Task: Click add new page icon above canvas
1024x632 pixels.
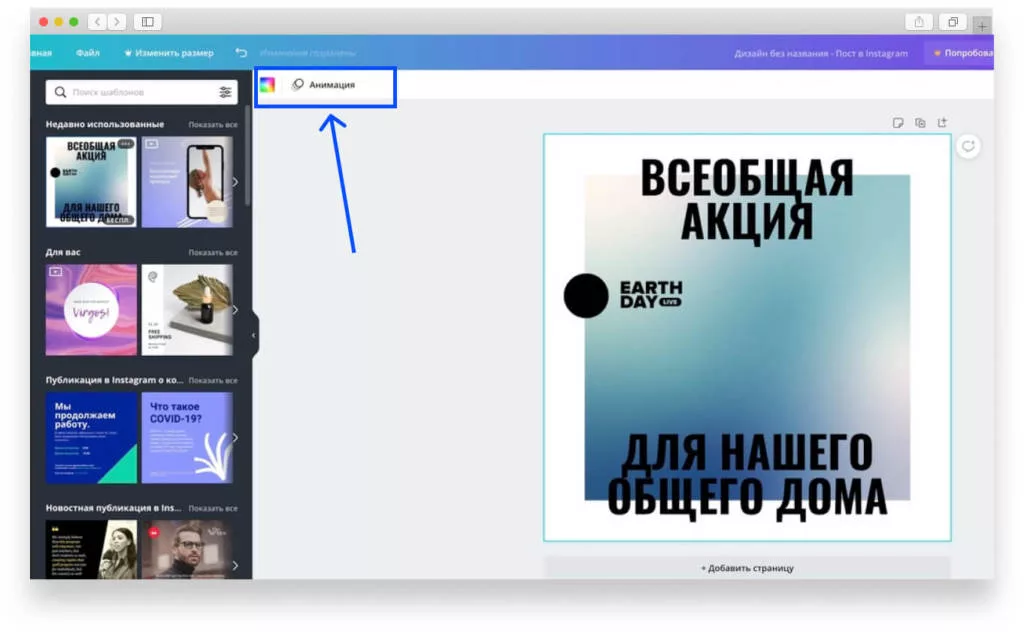Action: 942,123
